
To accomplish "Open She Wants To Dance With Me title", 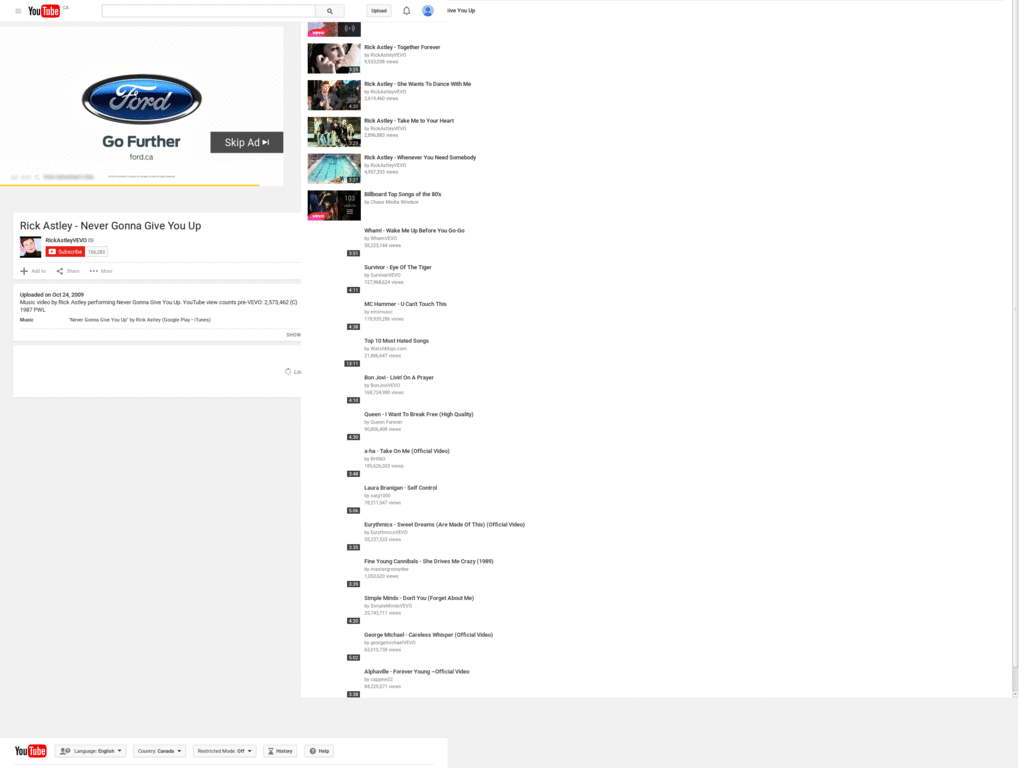I will pyautogui.click(x=417, y=84).
